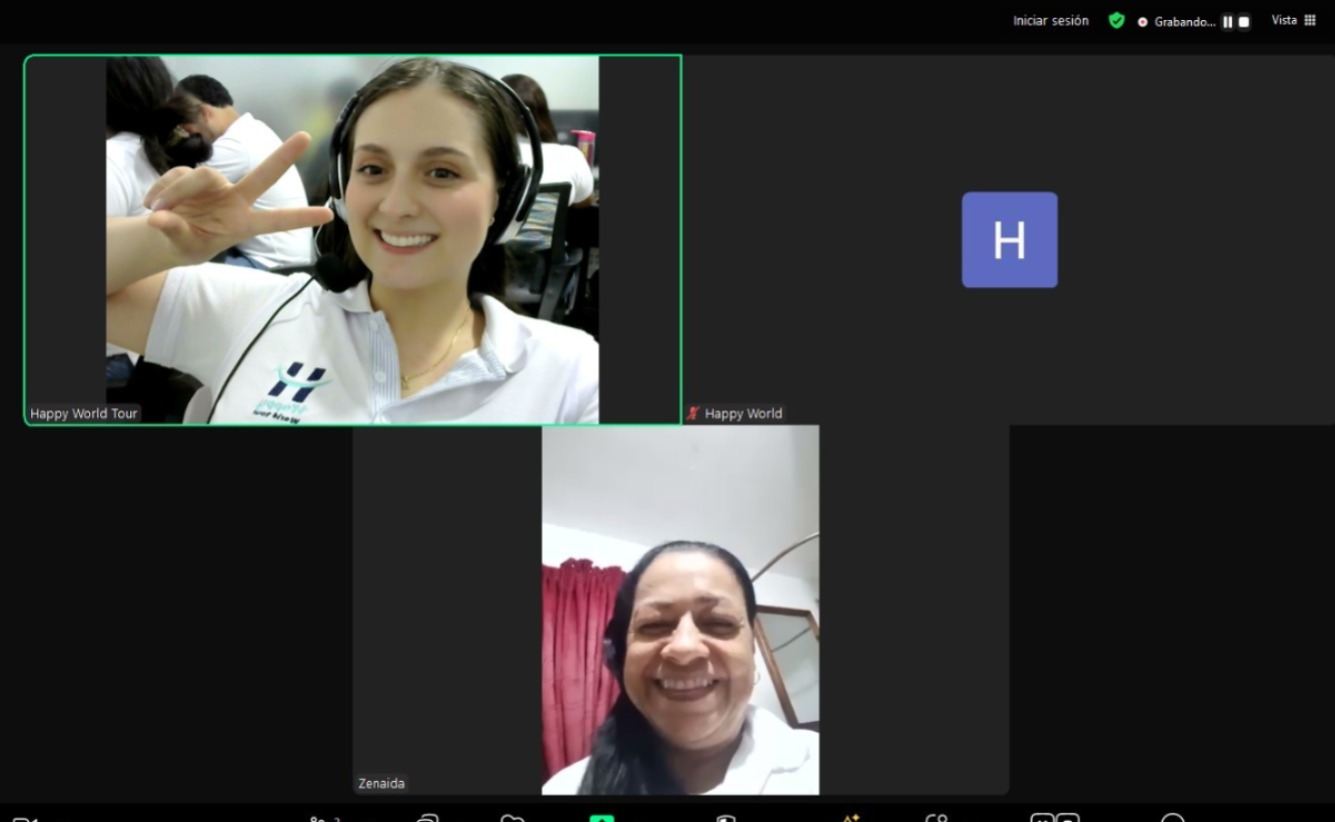Click the Happy World participant name label

click(x=743, y=413)
